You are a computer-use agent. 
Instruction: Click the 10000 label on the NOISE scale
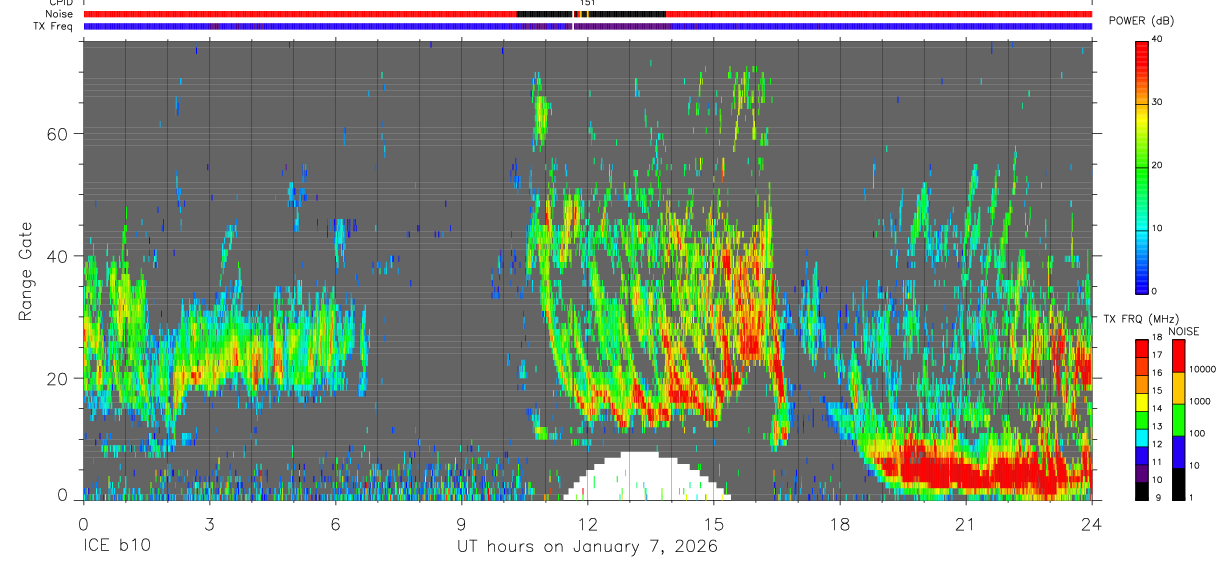coord(1201,368)
